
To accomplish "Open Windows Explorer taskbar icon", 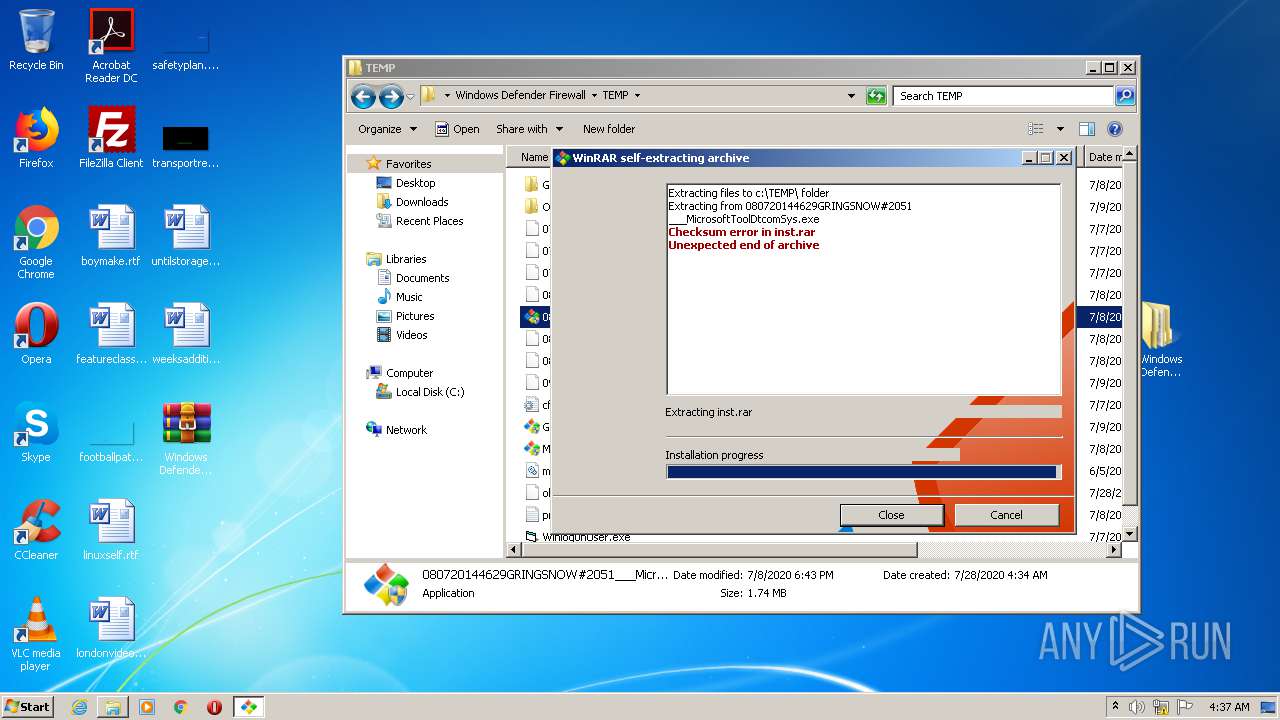I will (113, 707).
